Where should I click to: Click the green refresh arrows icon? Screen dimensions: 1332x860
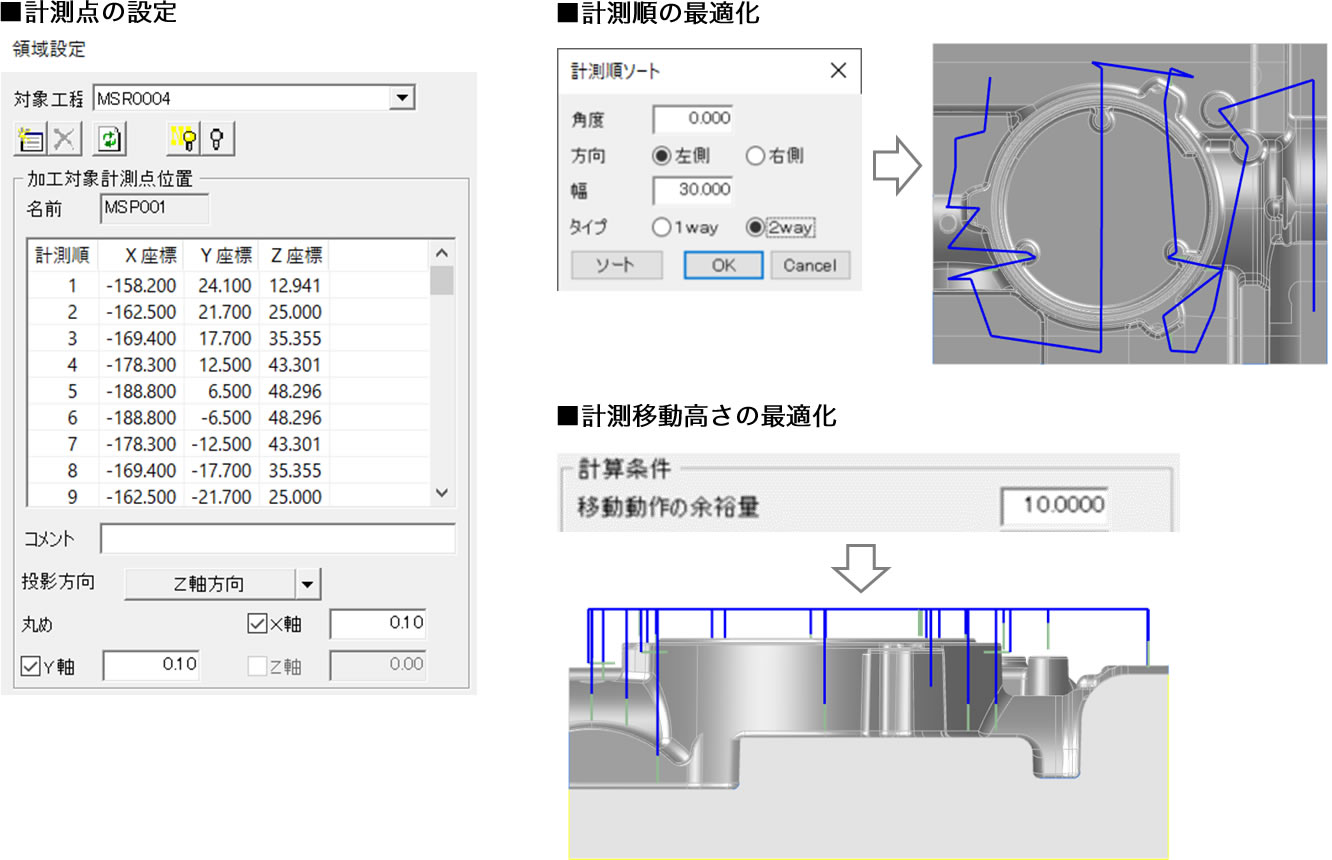[109, 139]
